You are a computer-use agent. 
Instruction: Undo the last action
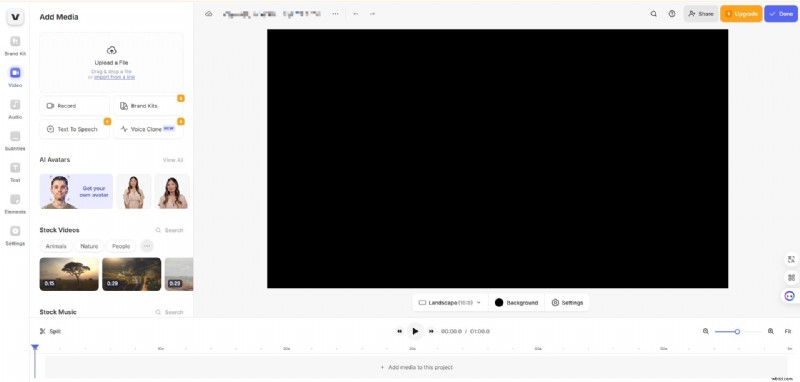pos(356,14)
